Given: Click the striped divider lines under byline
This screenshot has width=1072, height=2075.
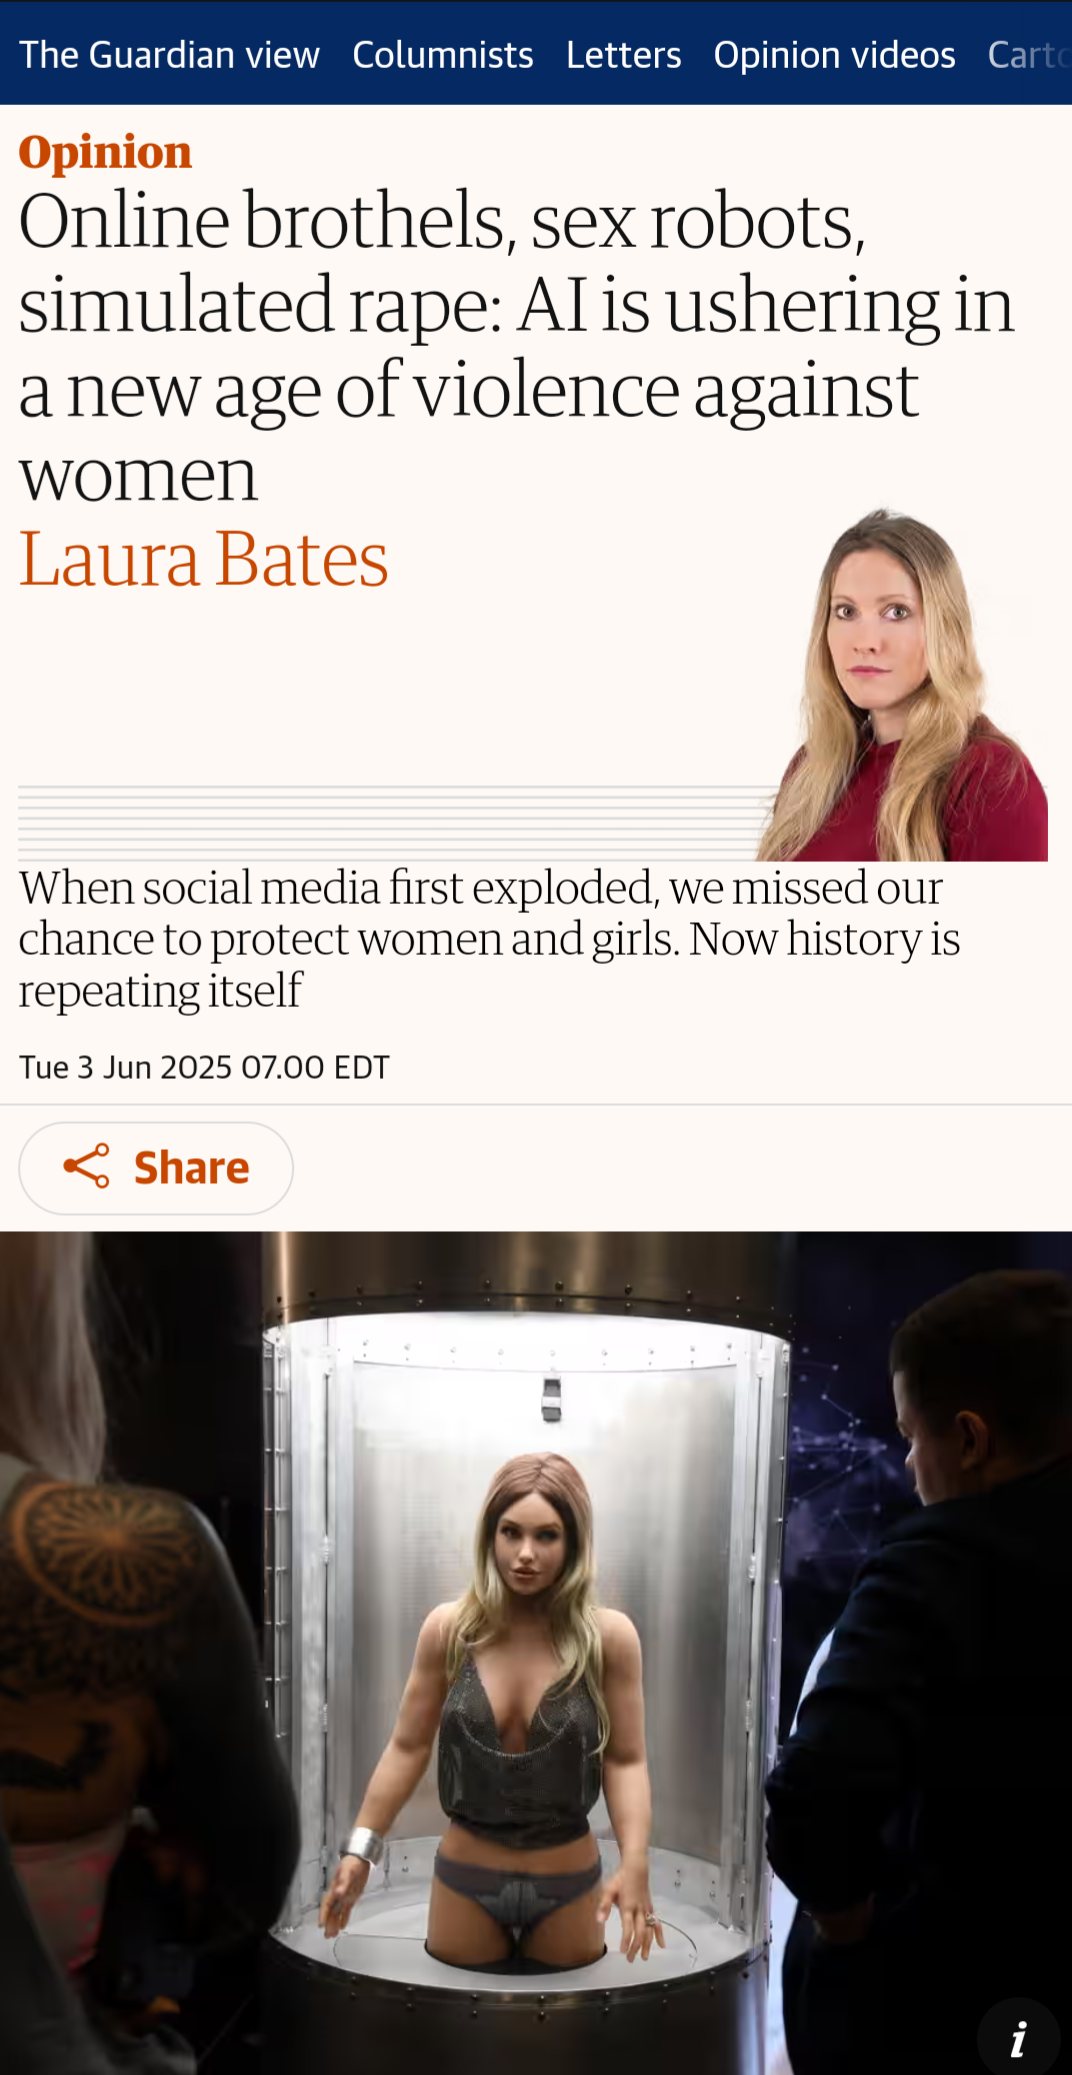Looking at the screenshot, I should (390, 823).
